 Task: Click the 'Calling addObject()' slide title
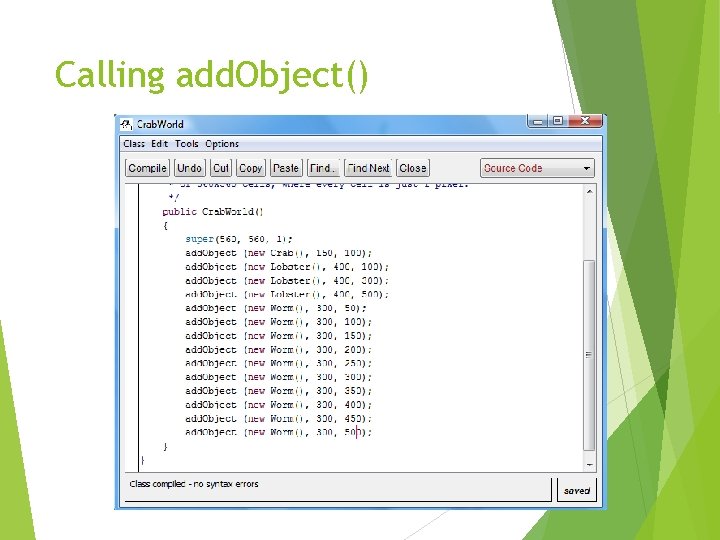click(x=212, y=75)
